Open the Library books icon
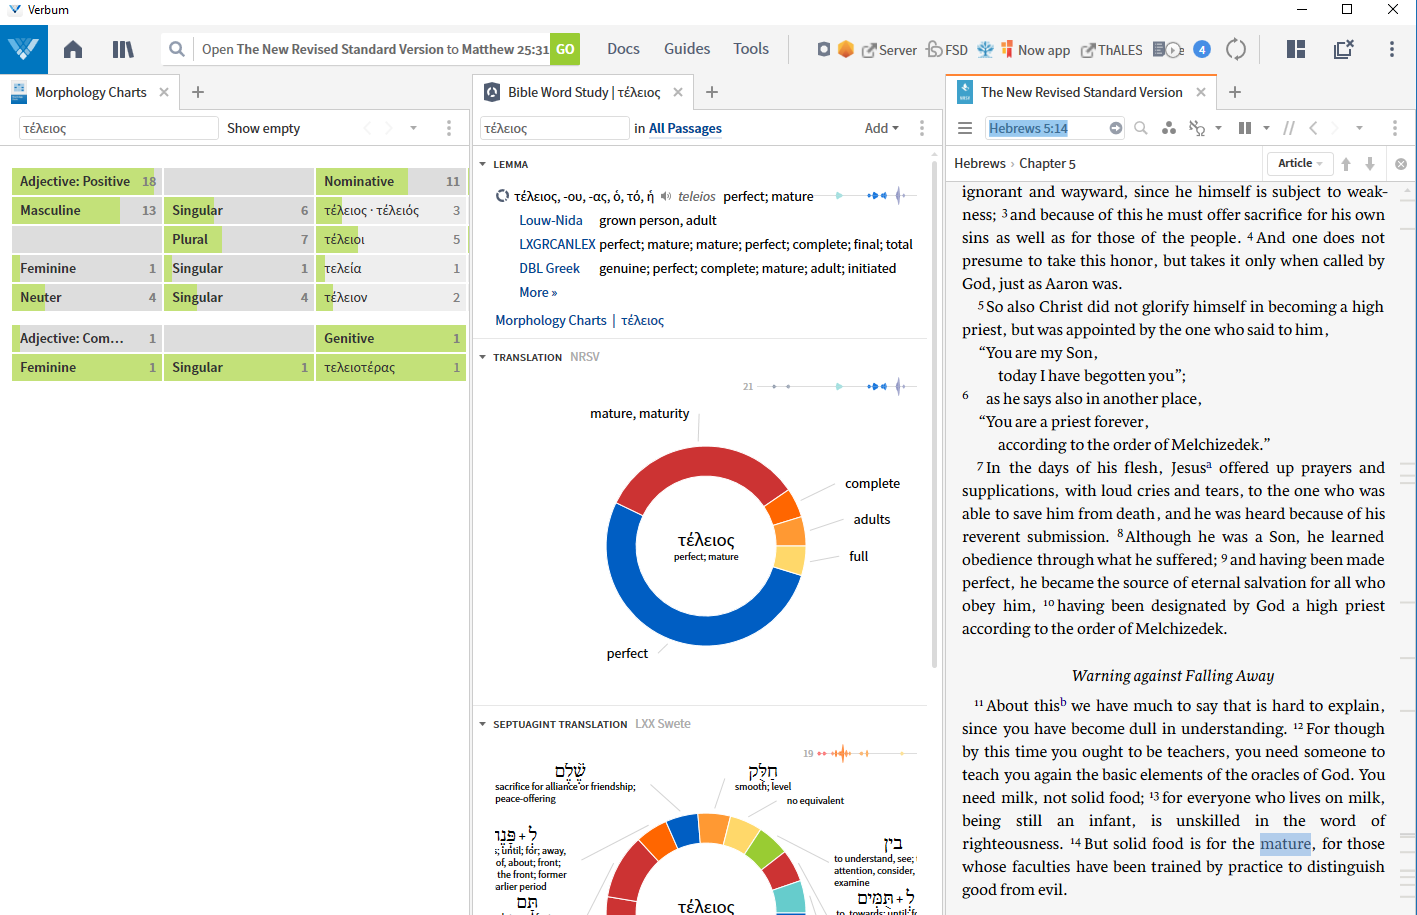The height and width of the screenshot is (915, 1417). coord(123,49)
